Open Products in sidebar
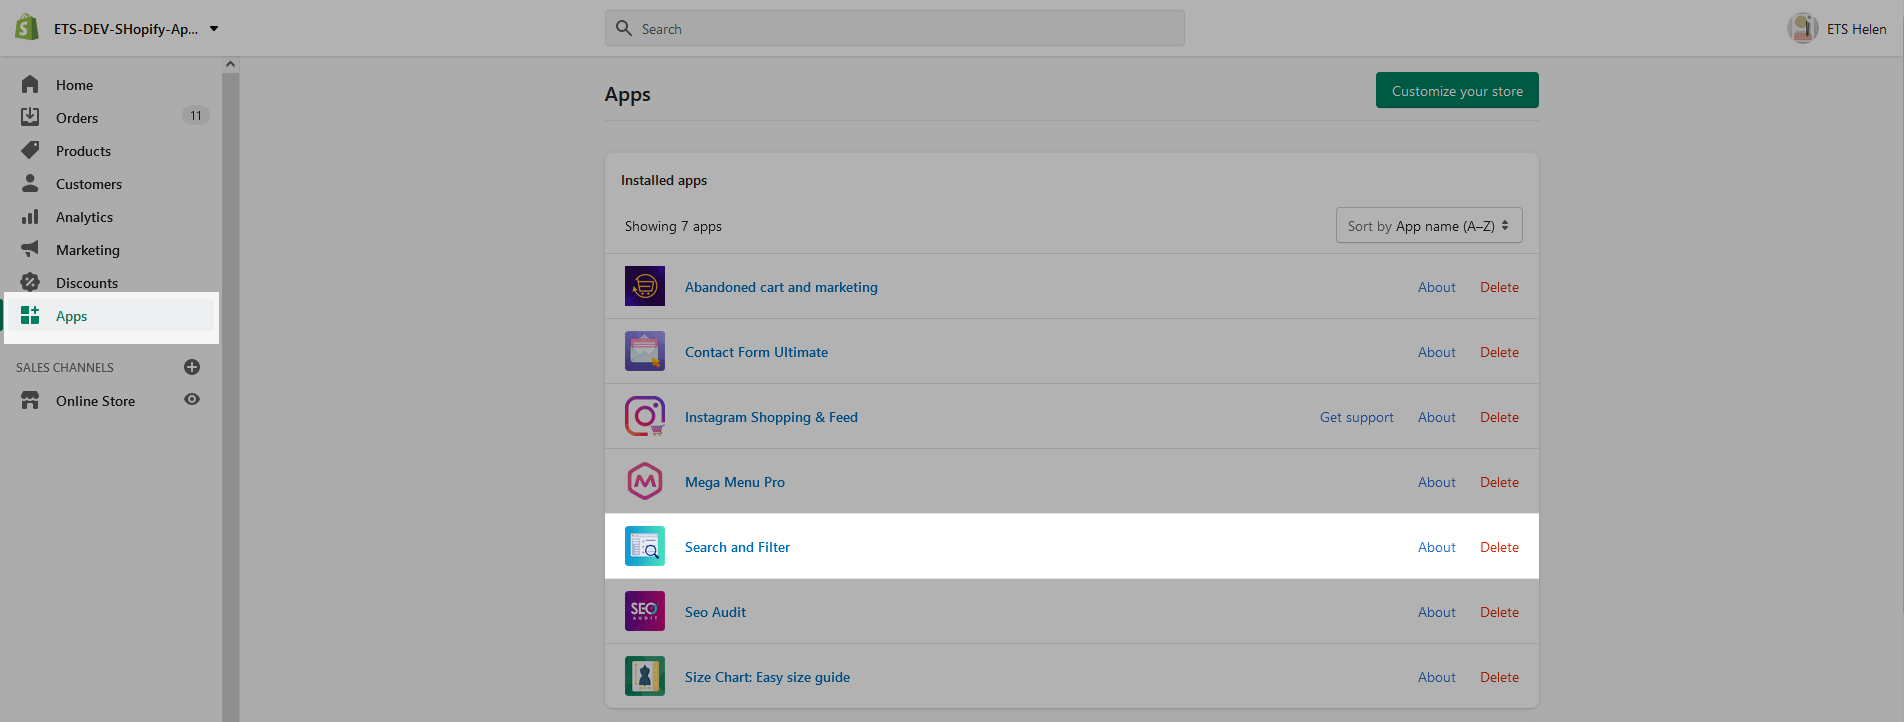This screenshot has height=722, width=1904. tap(83, 151)
